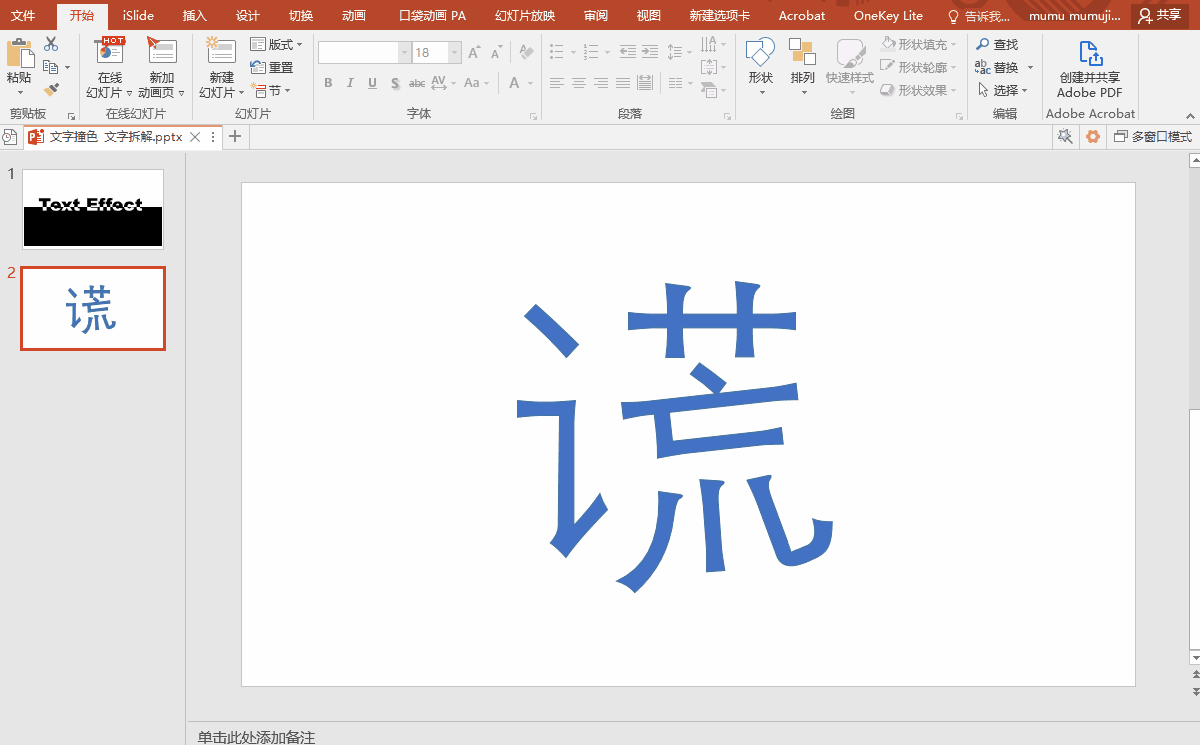This screenshot has width=1200, height=745.
Task: Click the 告诉我 tell me search box
Action: coord(979,15)
